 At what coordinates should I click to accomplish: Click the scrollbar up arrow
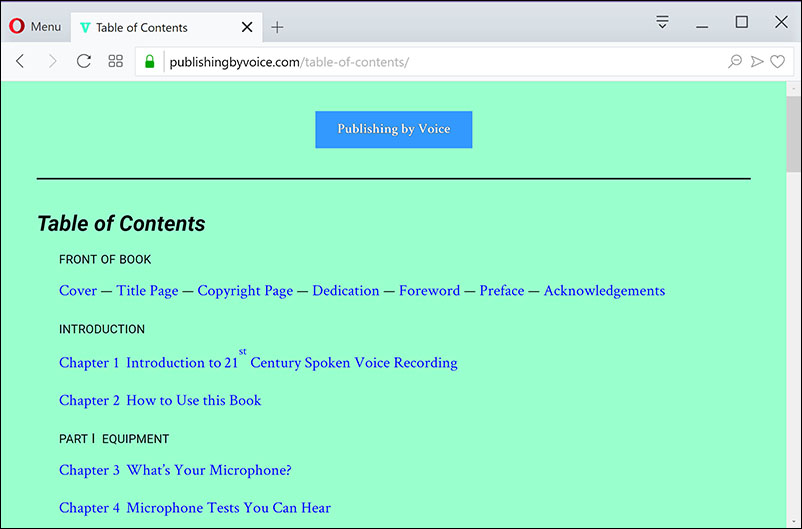(793, 89)
